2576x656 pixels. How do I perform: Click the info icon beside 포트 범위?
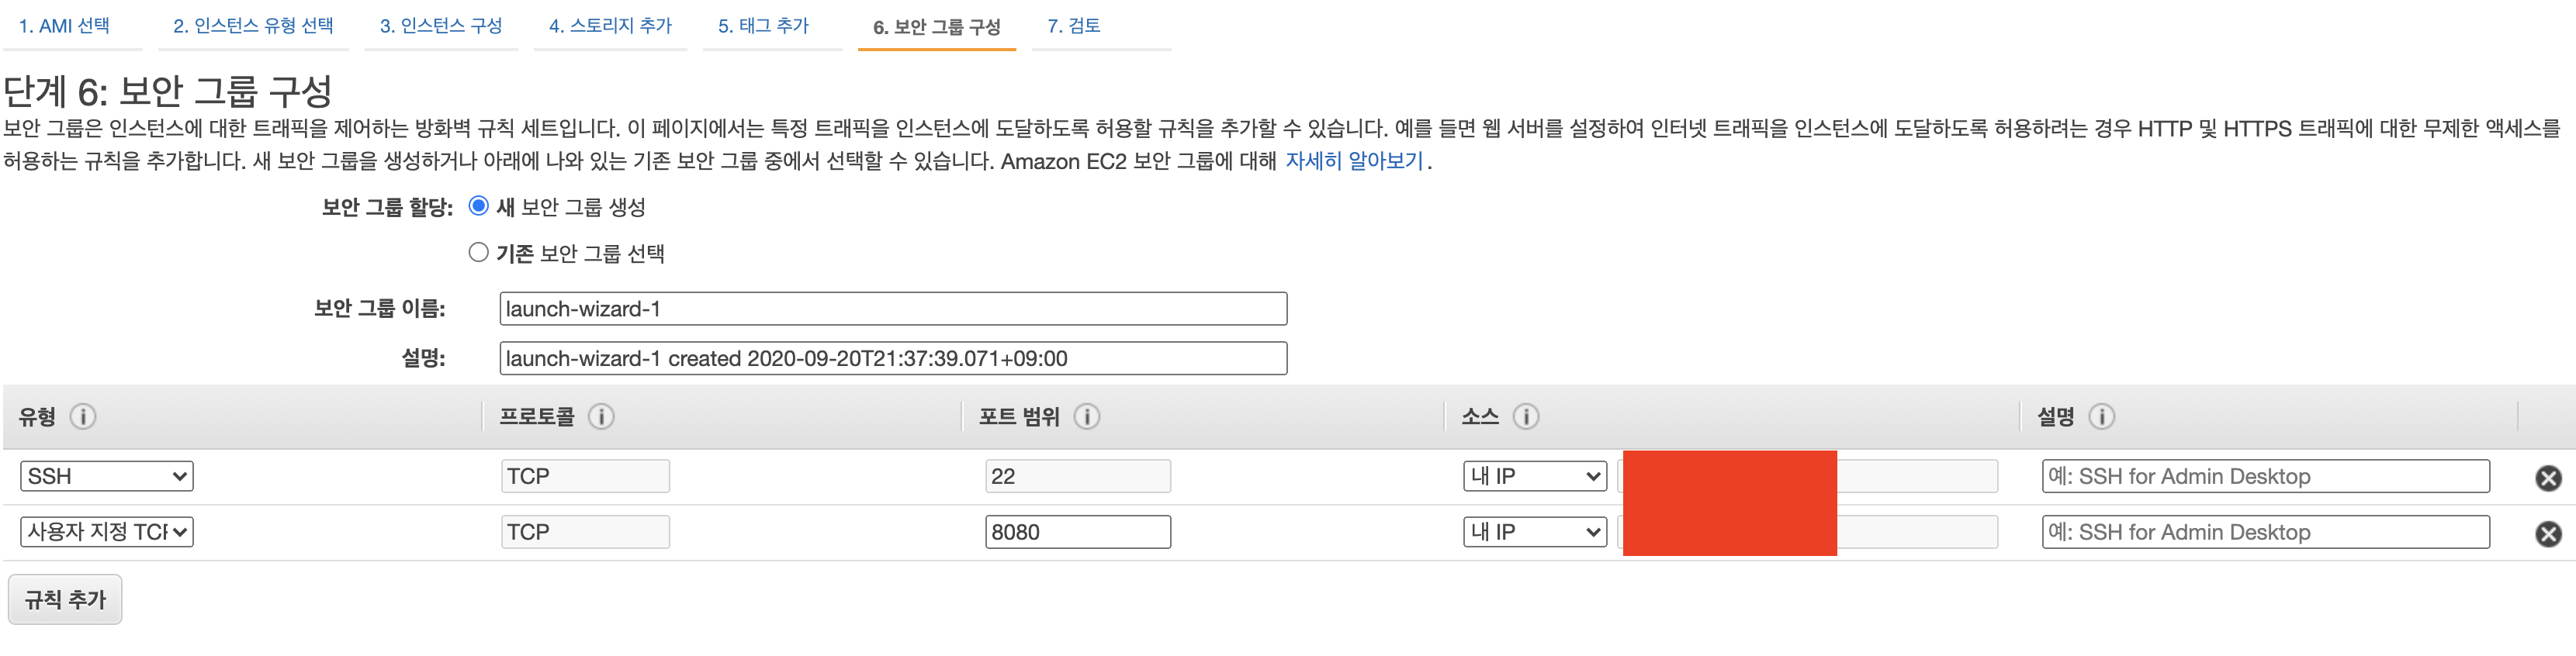pos(1086,417)
